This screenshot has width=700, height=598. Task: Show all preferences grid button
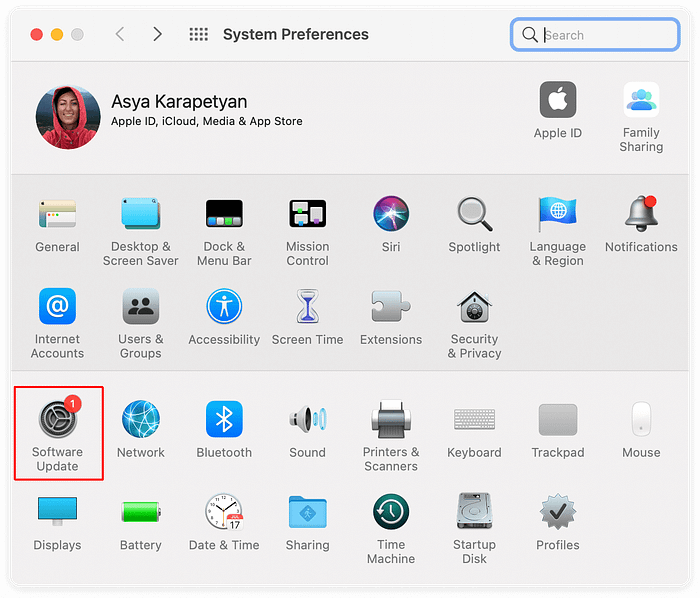(199, 34)
